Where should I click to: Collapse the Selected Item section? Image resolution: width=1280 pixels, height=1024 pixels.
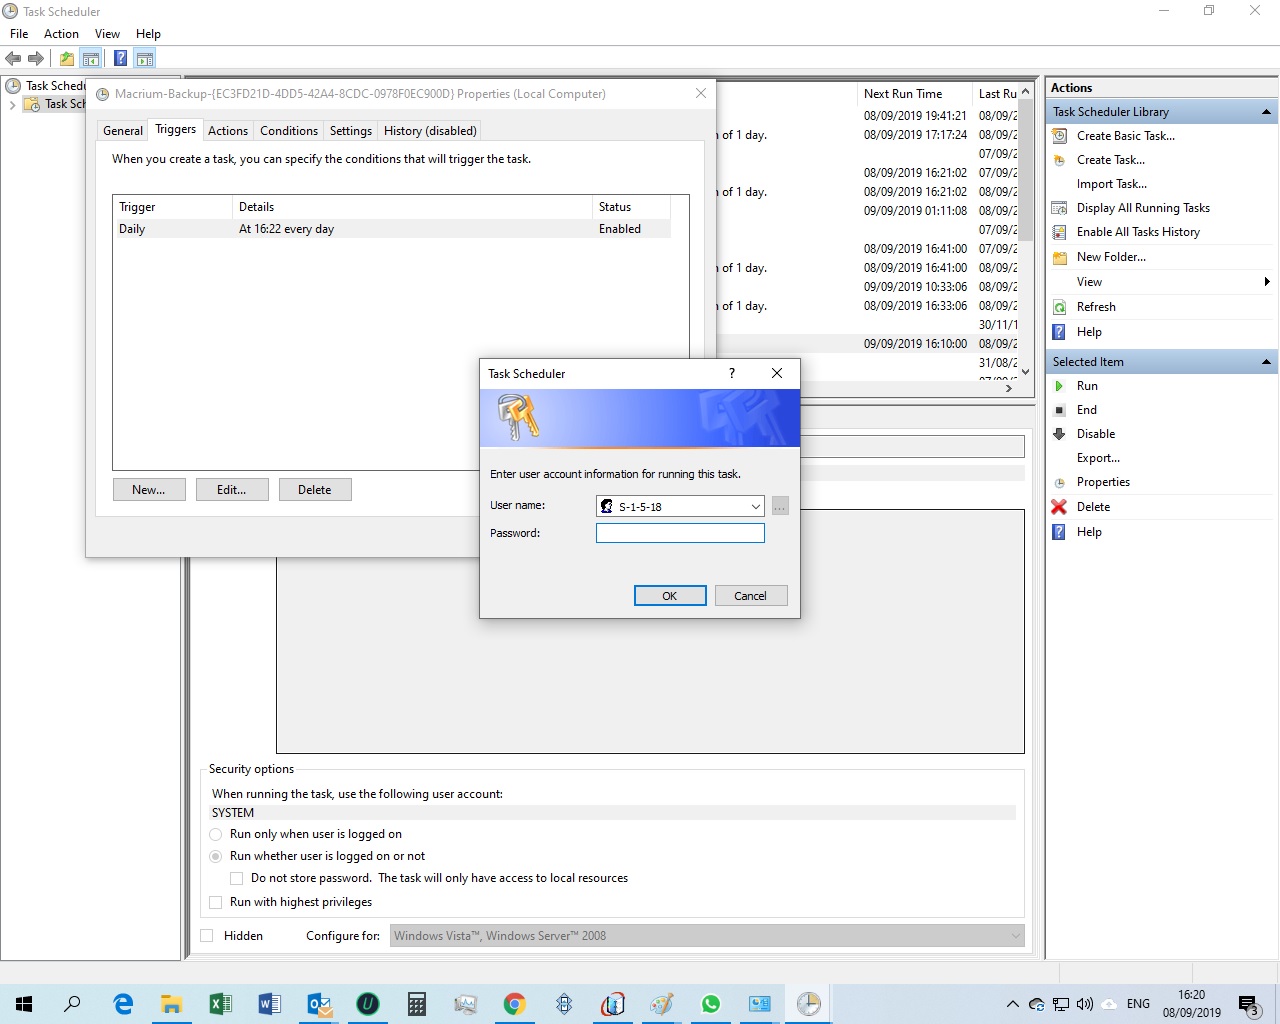pos(1268,361)
